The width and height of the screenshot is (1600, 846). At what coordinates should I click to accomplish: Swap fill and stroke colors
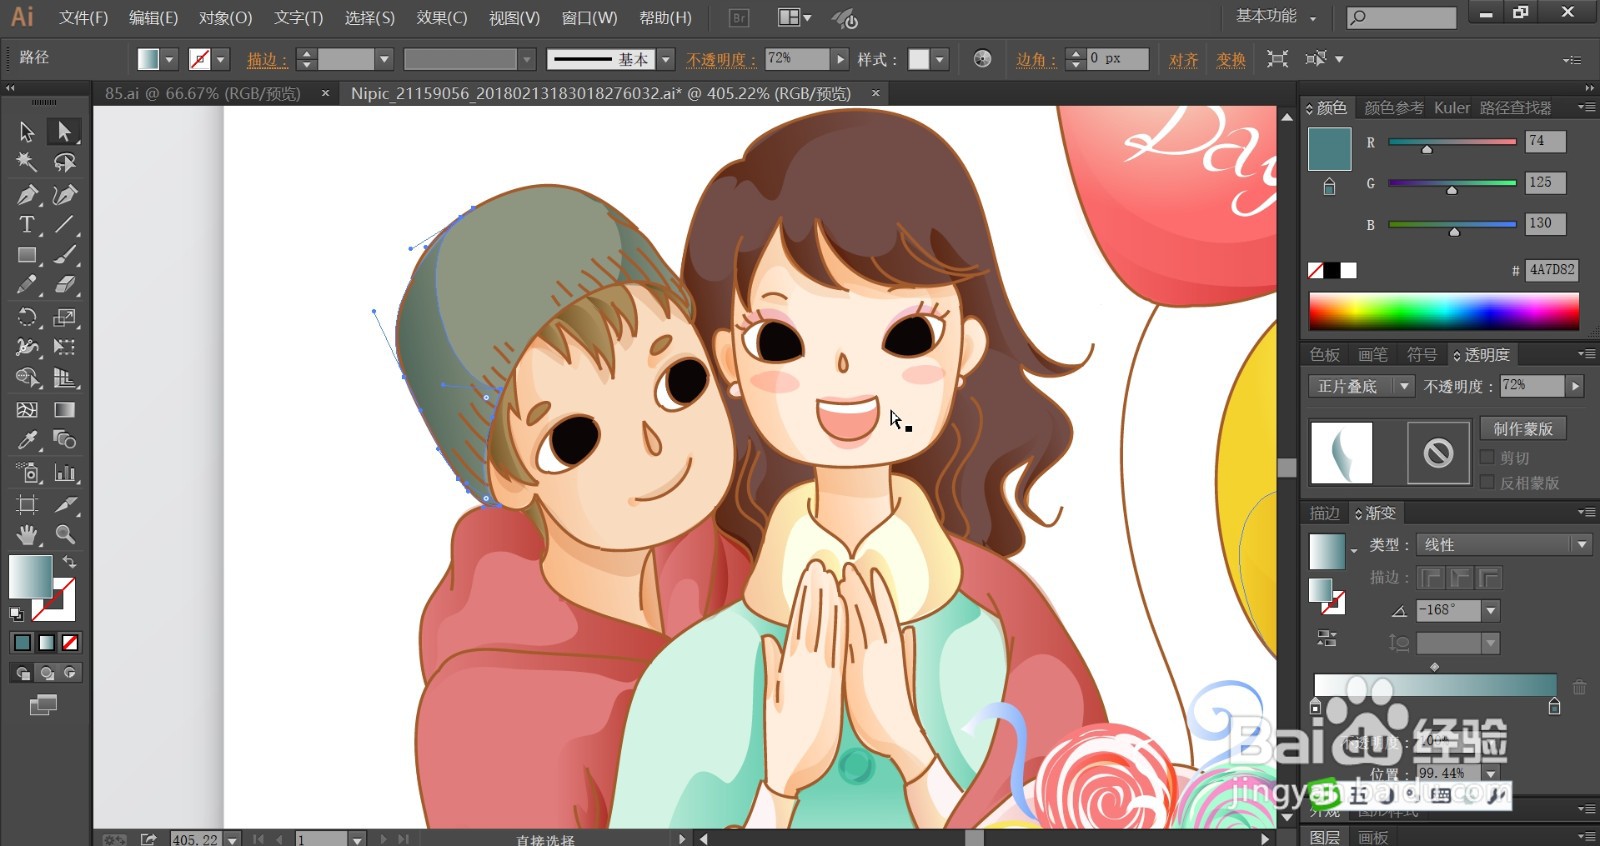click(69, 562)
